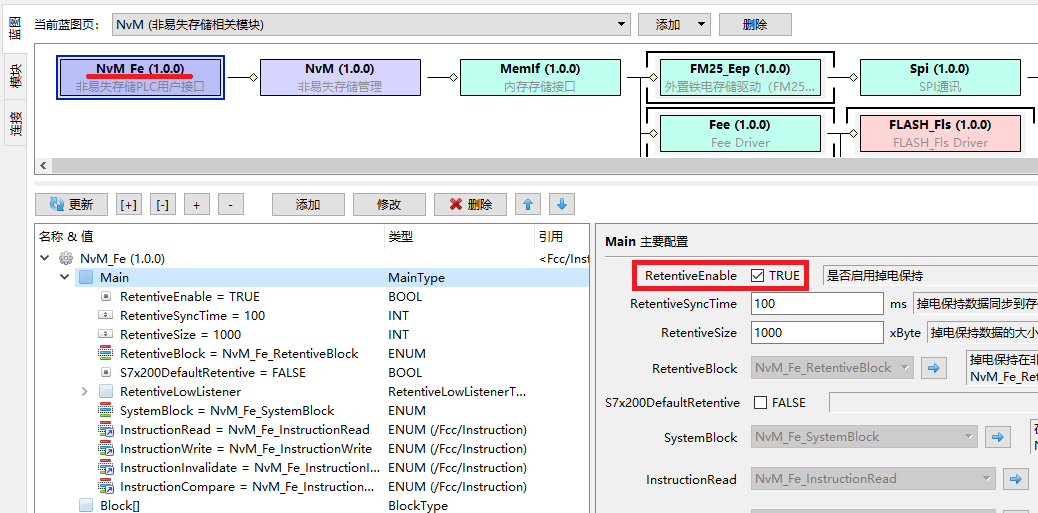Click the 修改 button
The height and width of the screenshot is (513, 1038).
pyautogui.click(x=389, y=204)
